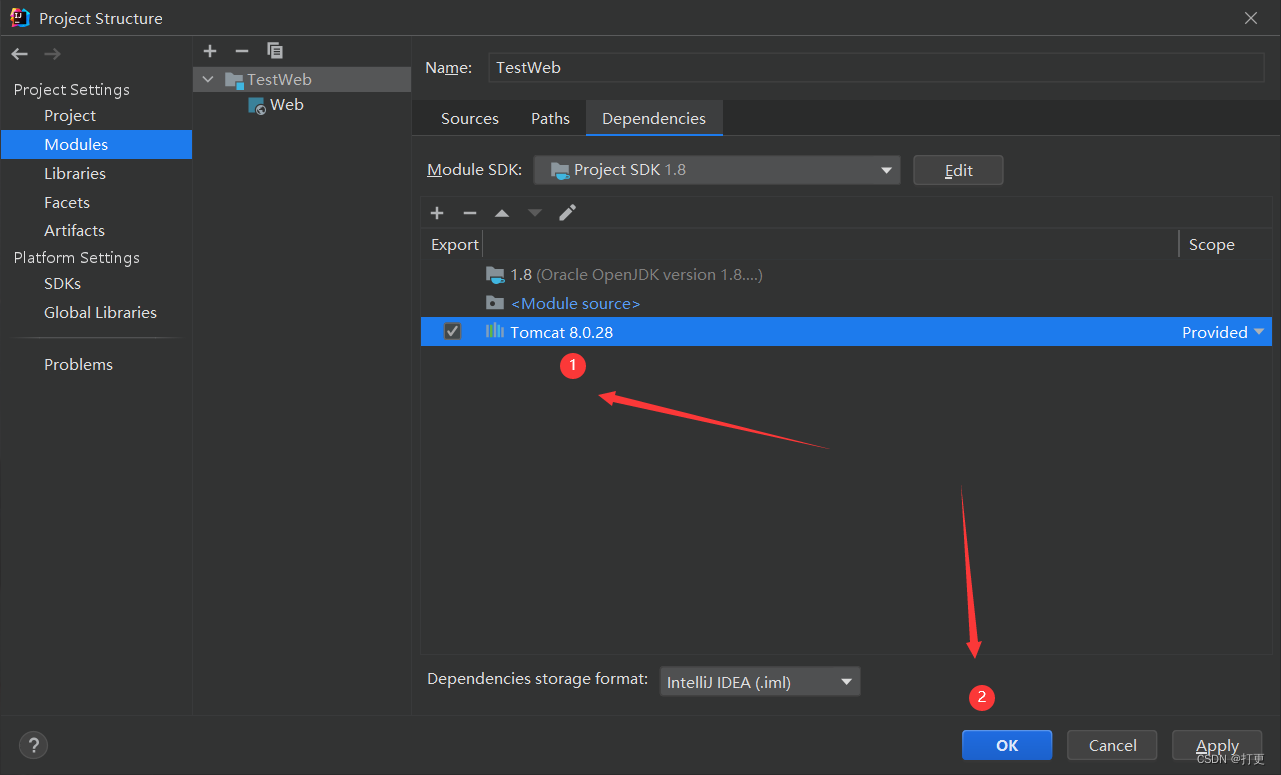The height and width of the screenshot is (775, 1281).
Task: Switch to the Paths tab
Action: pos(550,119)
